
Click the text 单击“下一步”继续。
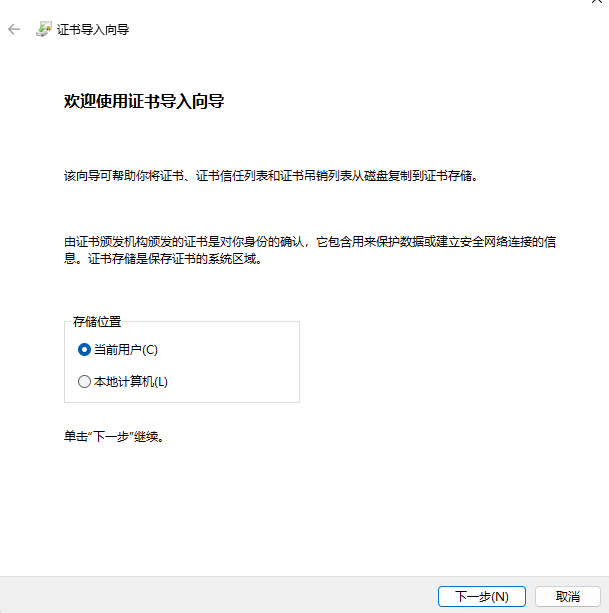pyautogui.click(x=114, y=436)
